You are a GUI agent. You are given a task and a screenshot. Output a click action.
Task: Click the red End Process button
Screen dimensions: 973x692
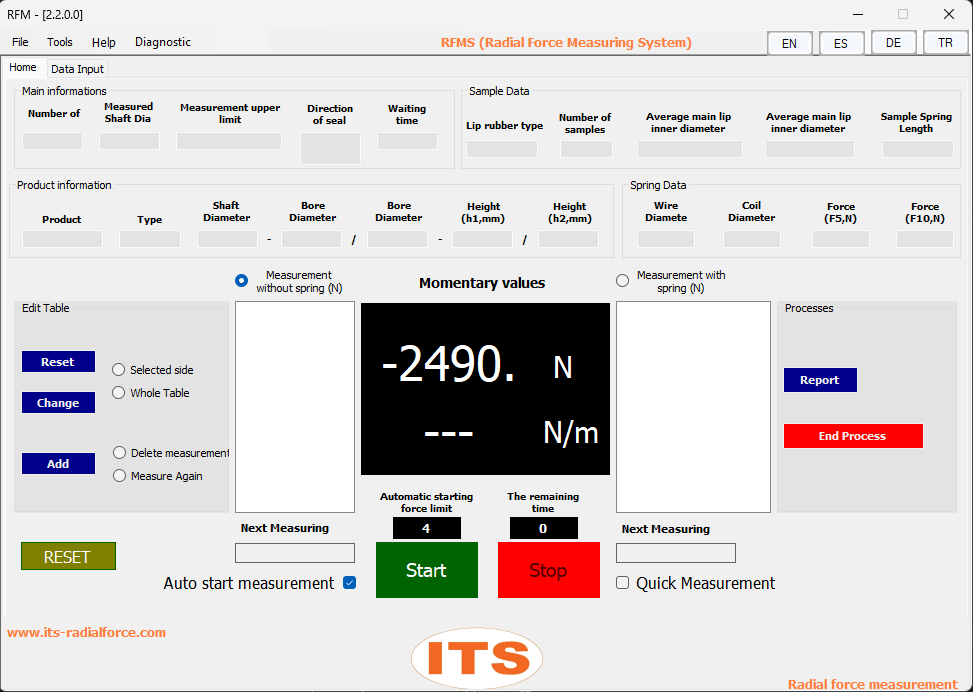(x=852, y=436)
